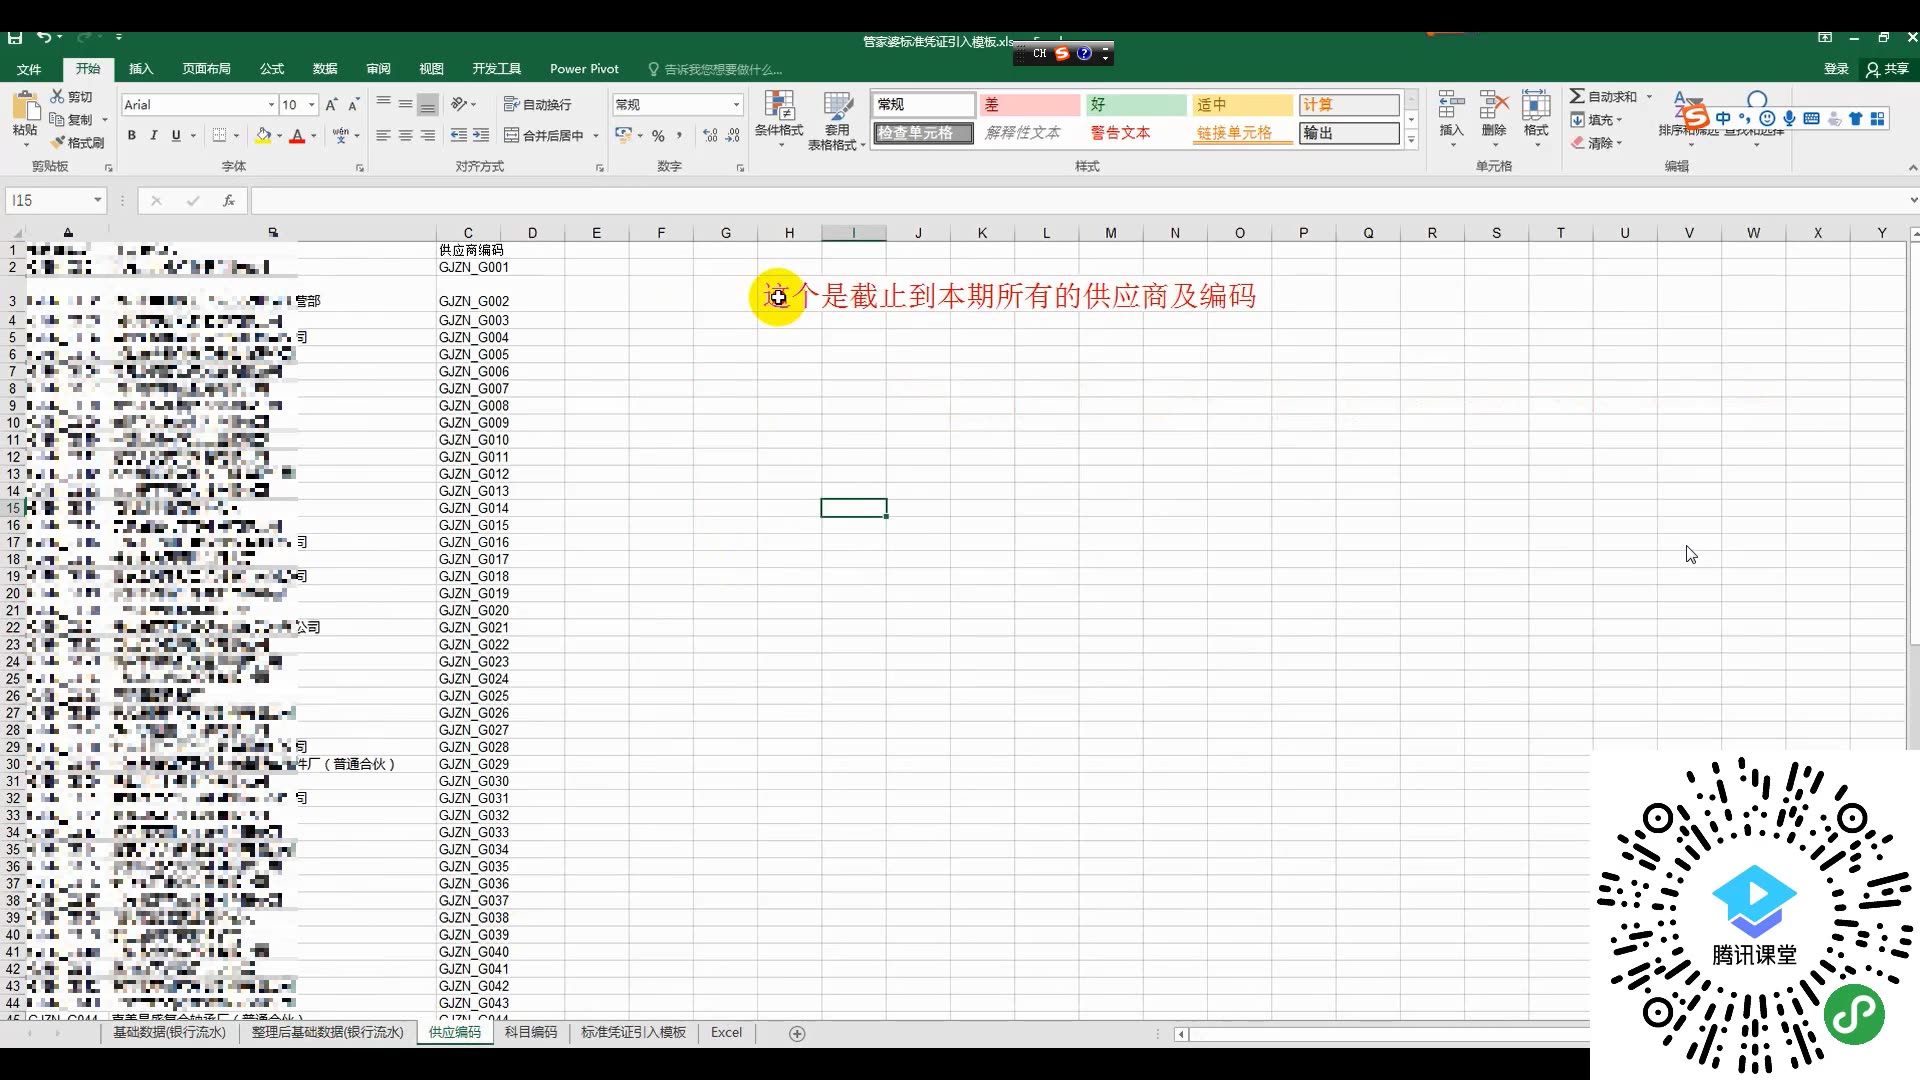Click the text orientation icon
This screenshot has height=1080, width=1920.
[459, 104]
